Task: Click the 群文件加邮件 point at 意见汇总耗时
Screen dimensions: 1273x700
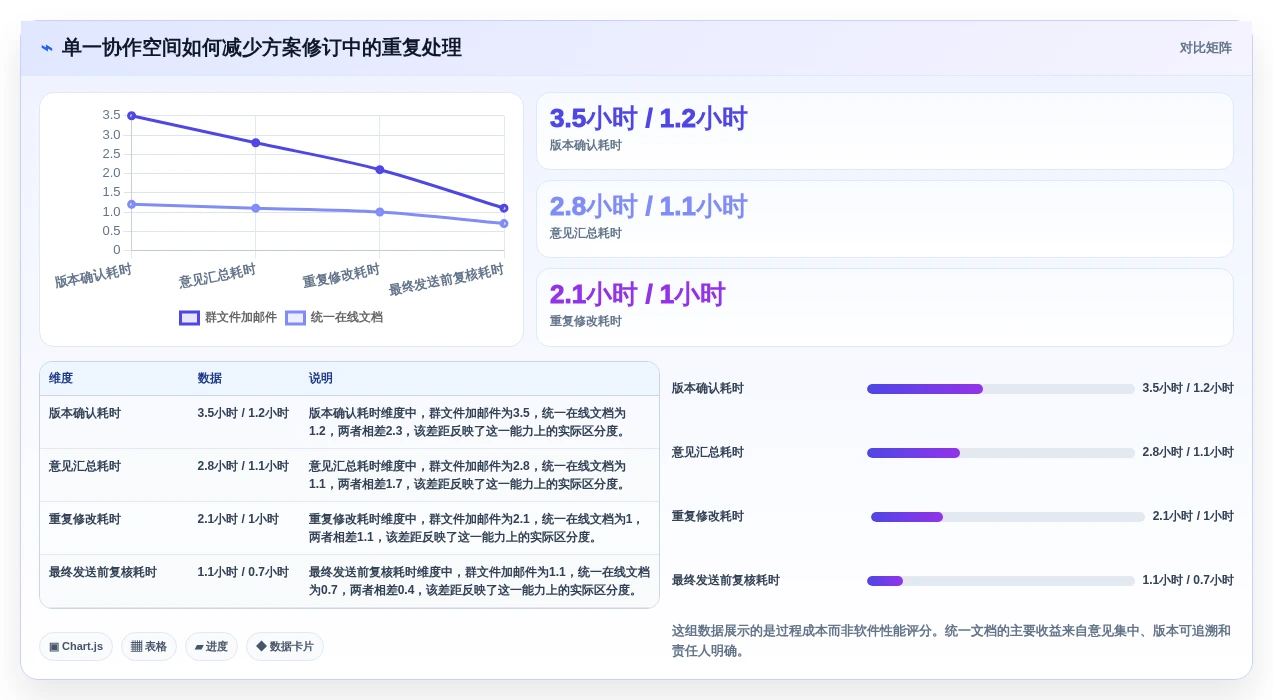Action: (x=255, y=143)
